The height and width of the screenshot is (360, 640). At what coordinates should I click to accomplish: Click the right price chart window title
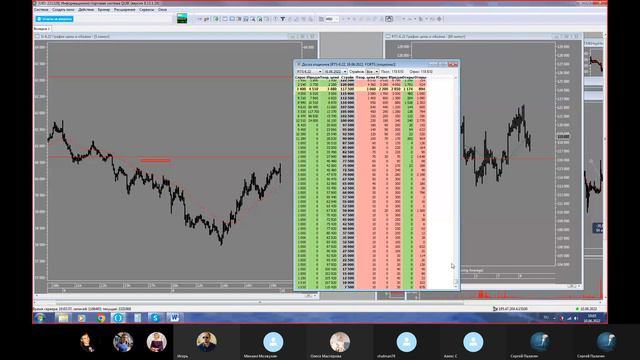428,36
